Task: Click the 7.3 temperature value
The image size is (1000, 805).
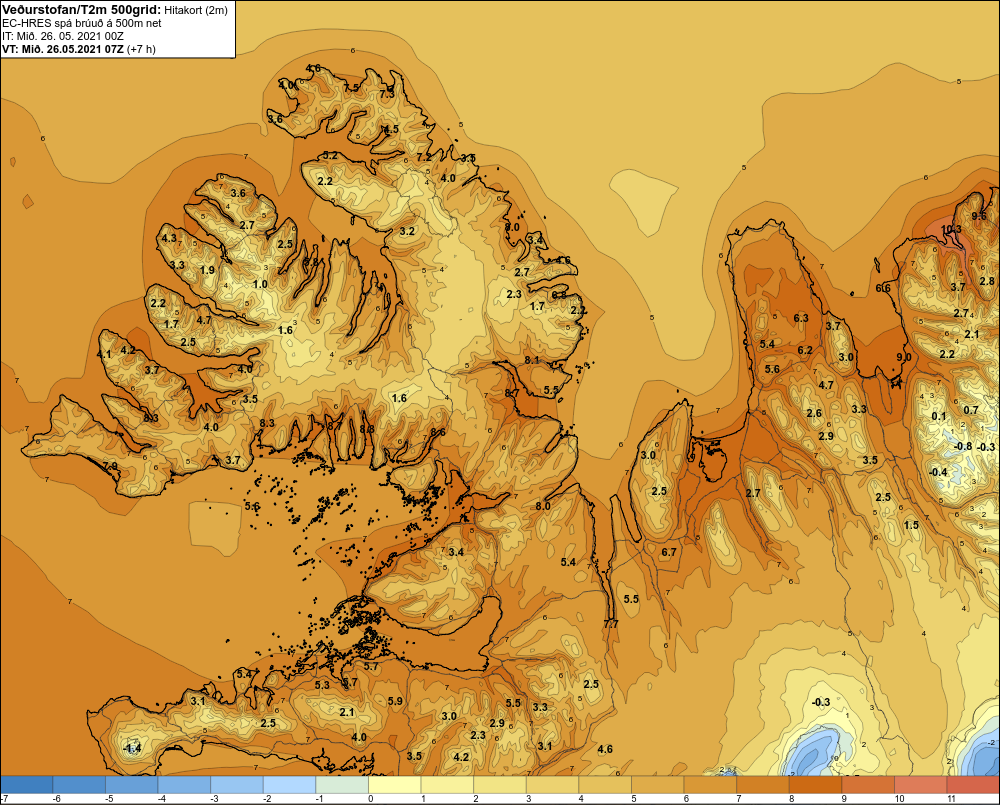Action: click(x=387, y=94)
